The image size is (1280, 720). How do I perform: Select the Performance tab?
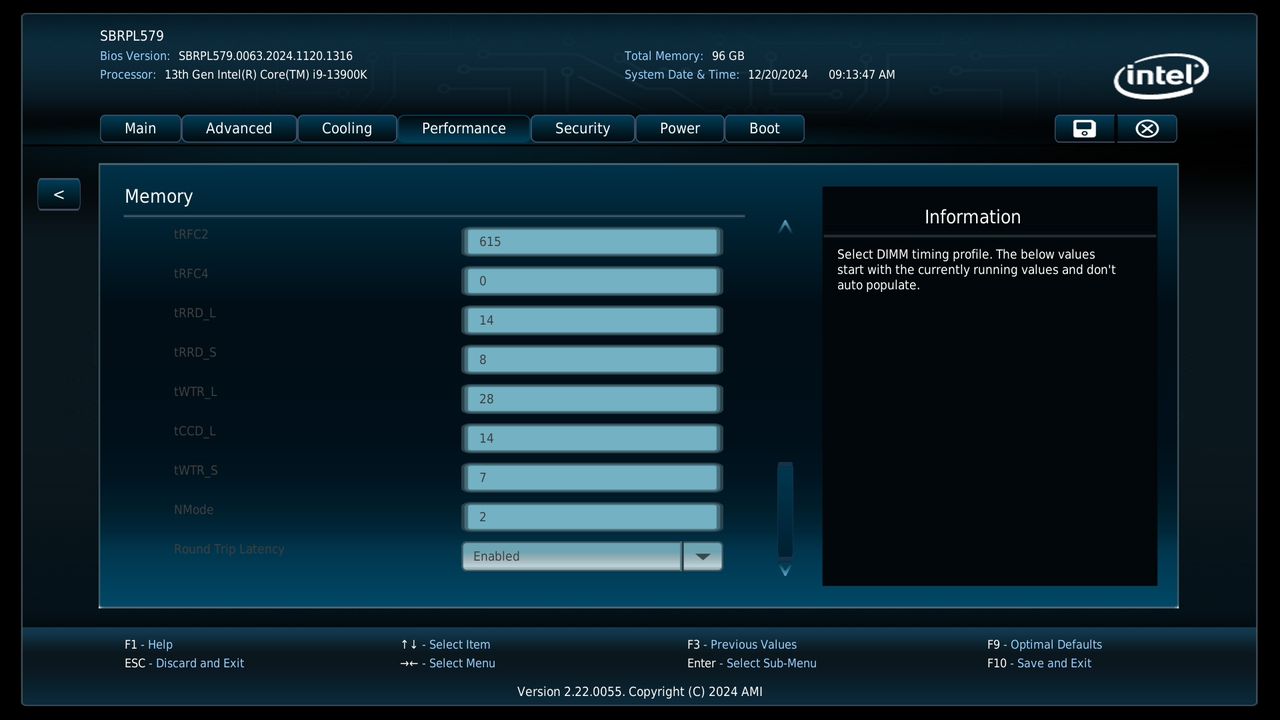[x=464, y=128]
